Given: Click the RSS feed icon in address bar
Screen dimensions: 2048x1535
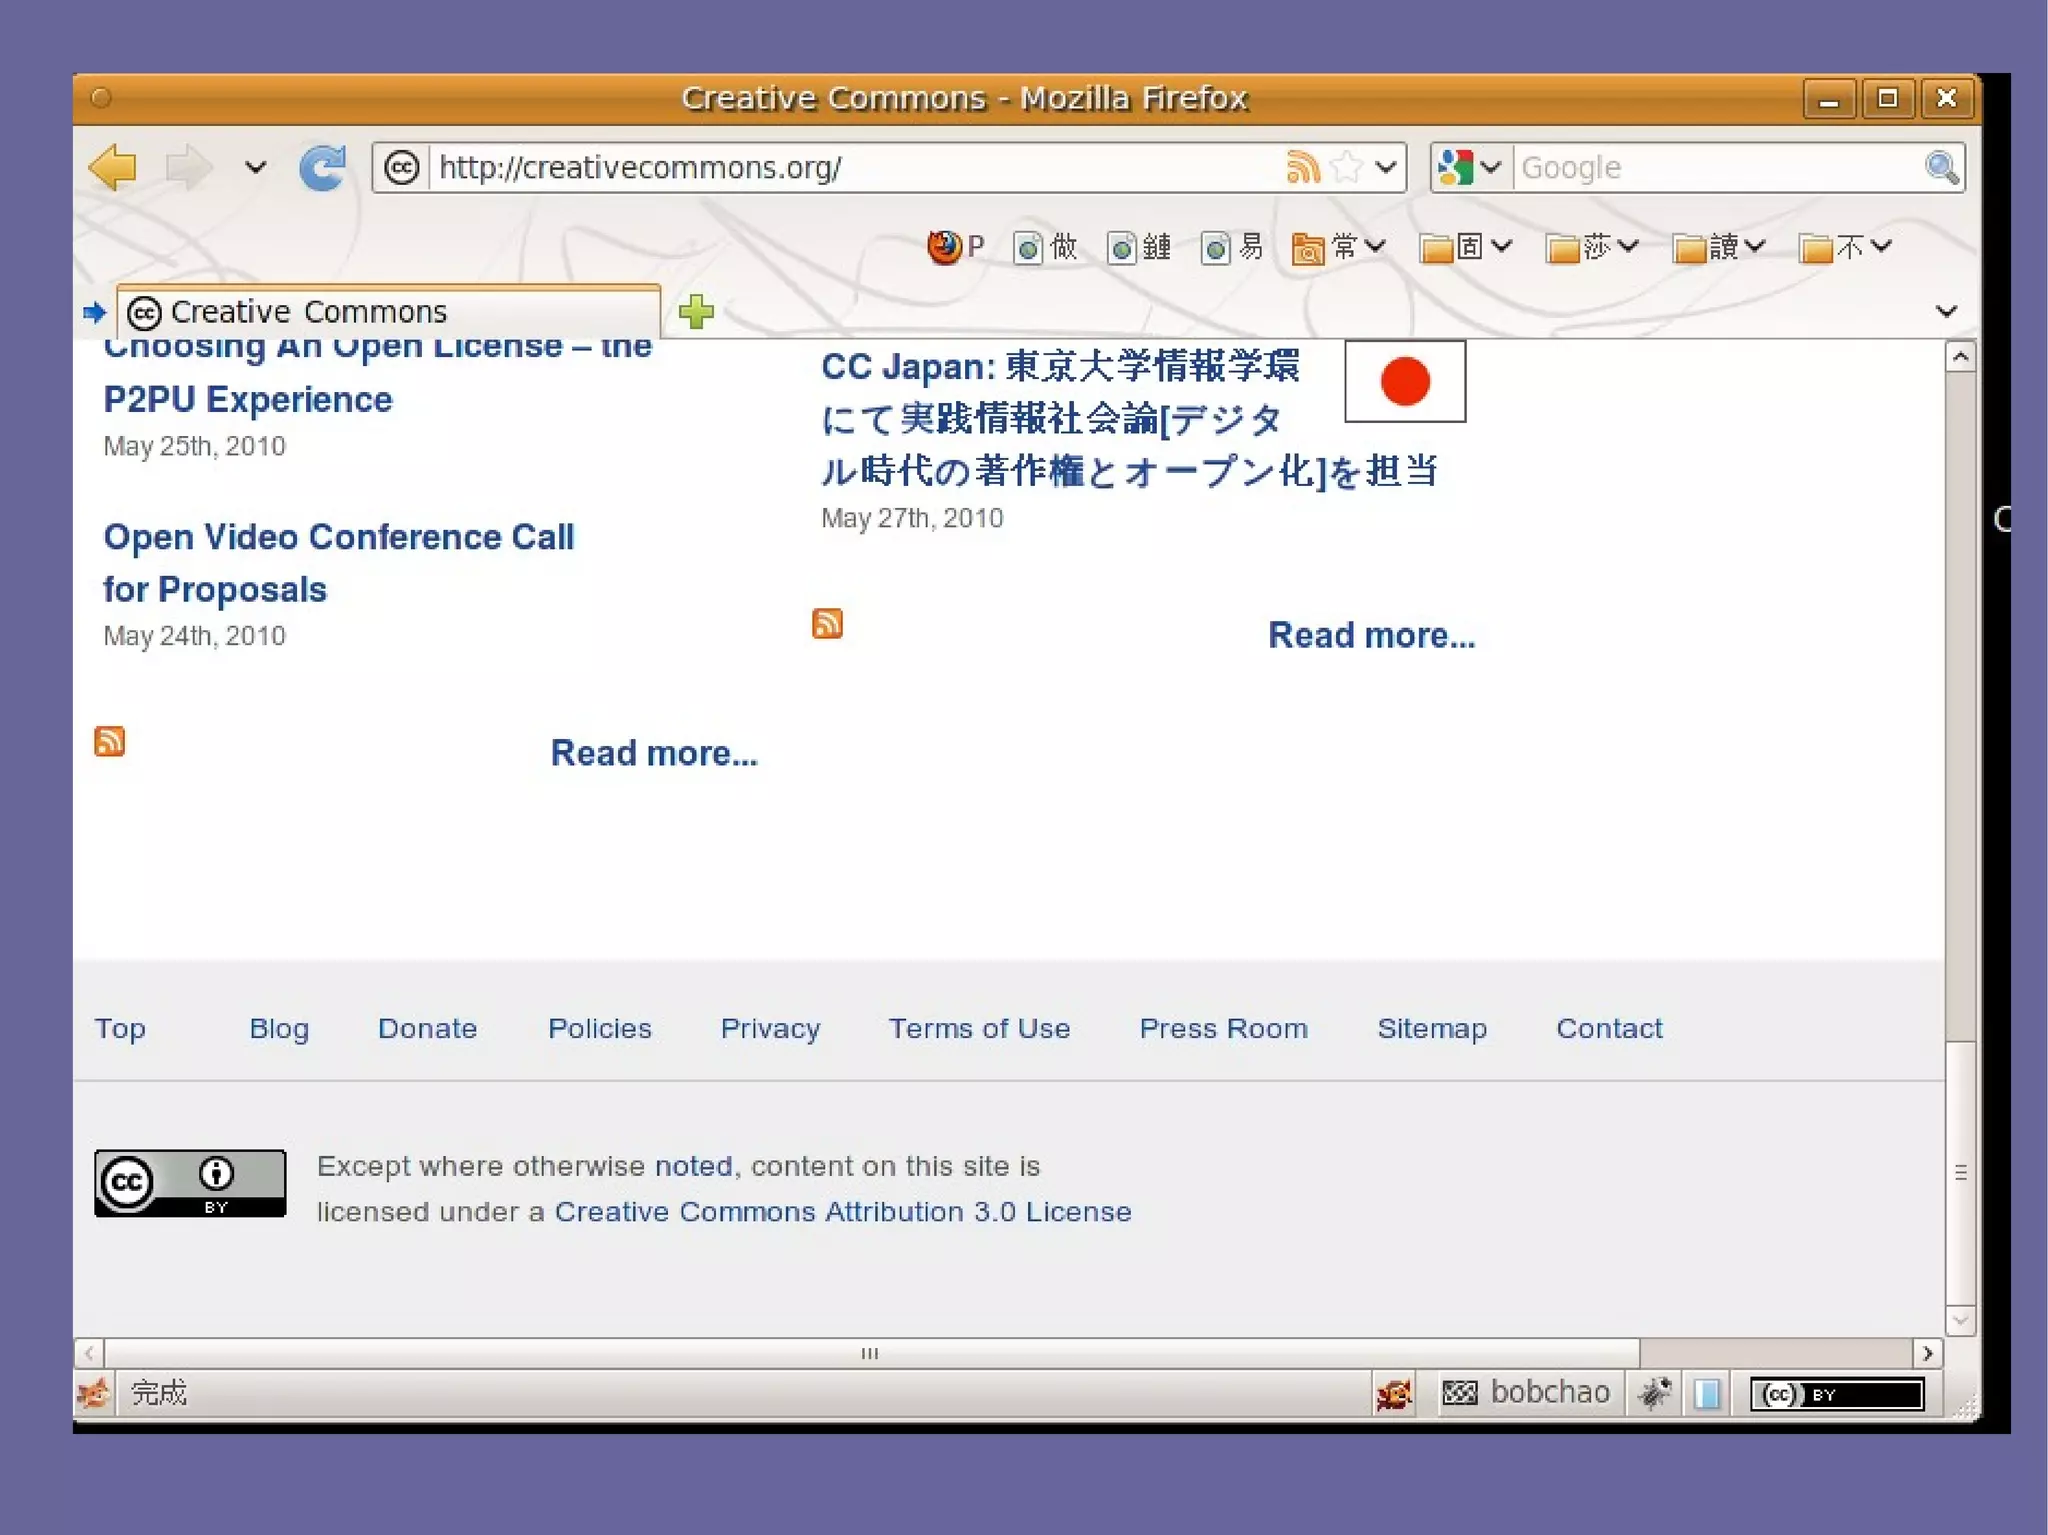Looking at the screenshot, I should click(x=1302, y=167).
